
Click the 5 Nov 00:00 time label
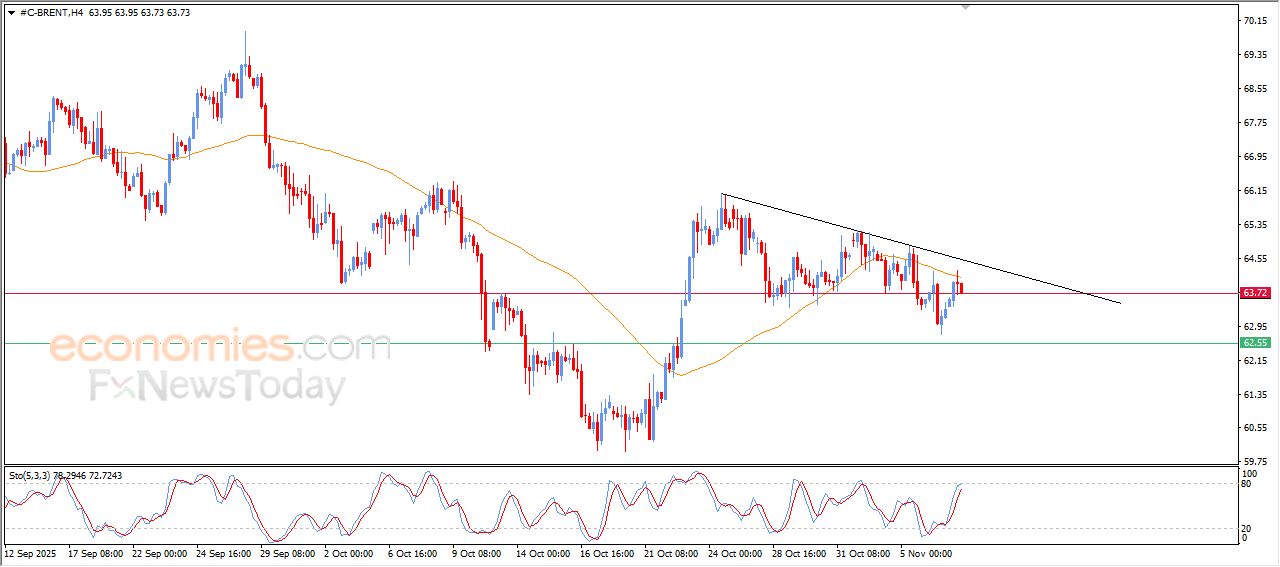pos(928,552)
